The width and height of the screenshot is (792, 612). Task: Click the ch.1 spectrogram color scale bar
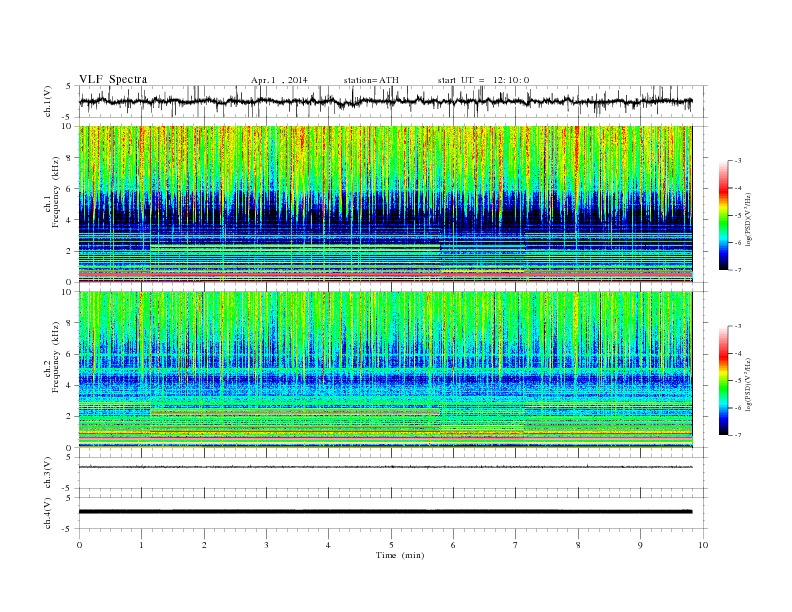pyautogui.click(x=723, y=215)
